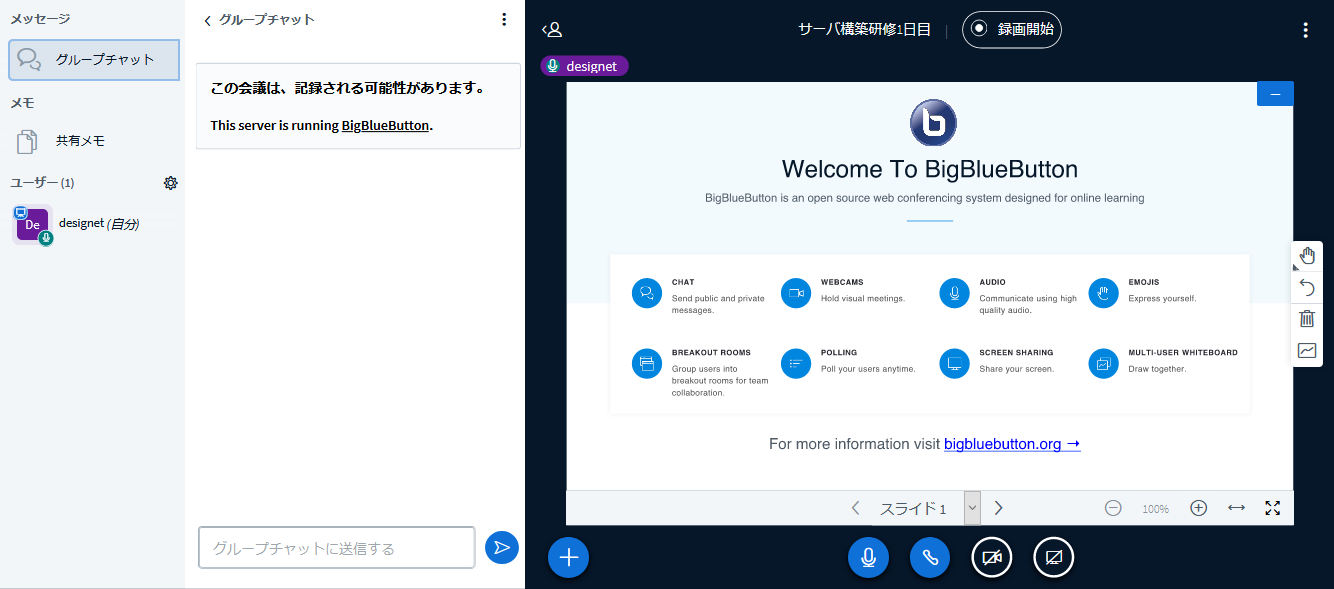Click the MULTI-USER WHITEBOARD icon on slide
This screenshot has height=589, width=1334.
click(x=1103, y=363)
